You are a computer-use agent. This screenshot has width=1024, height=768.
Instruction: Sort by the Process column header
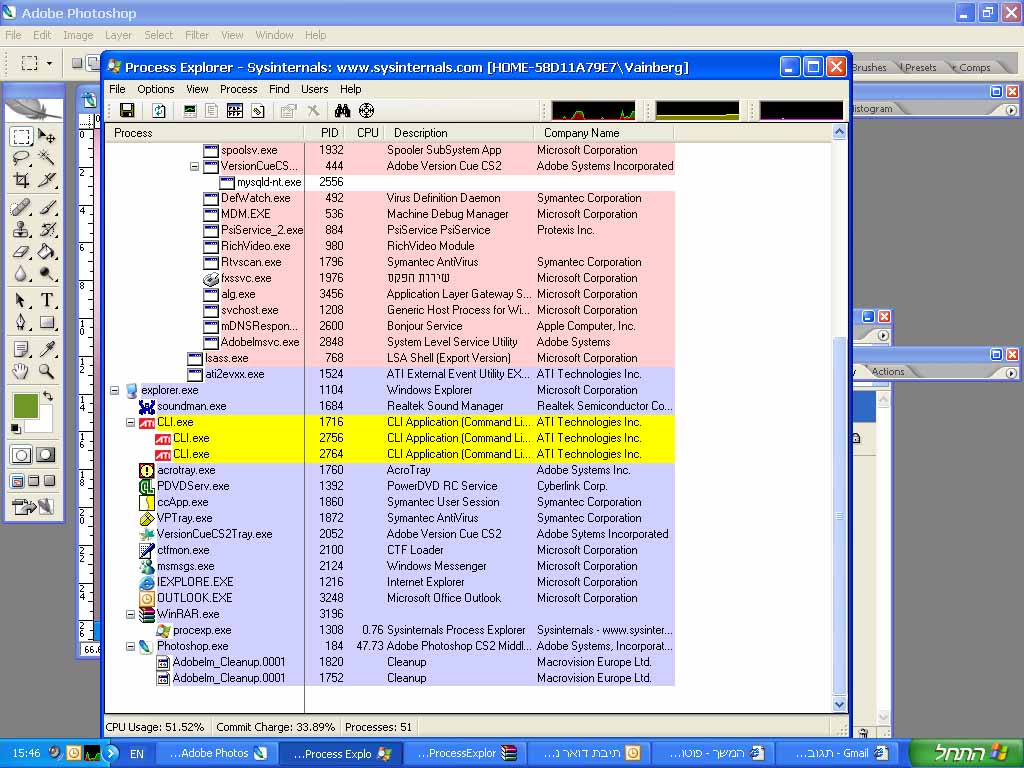[x=205, y=133]
